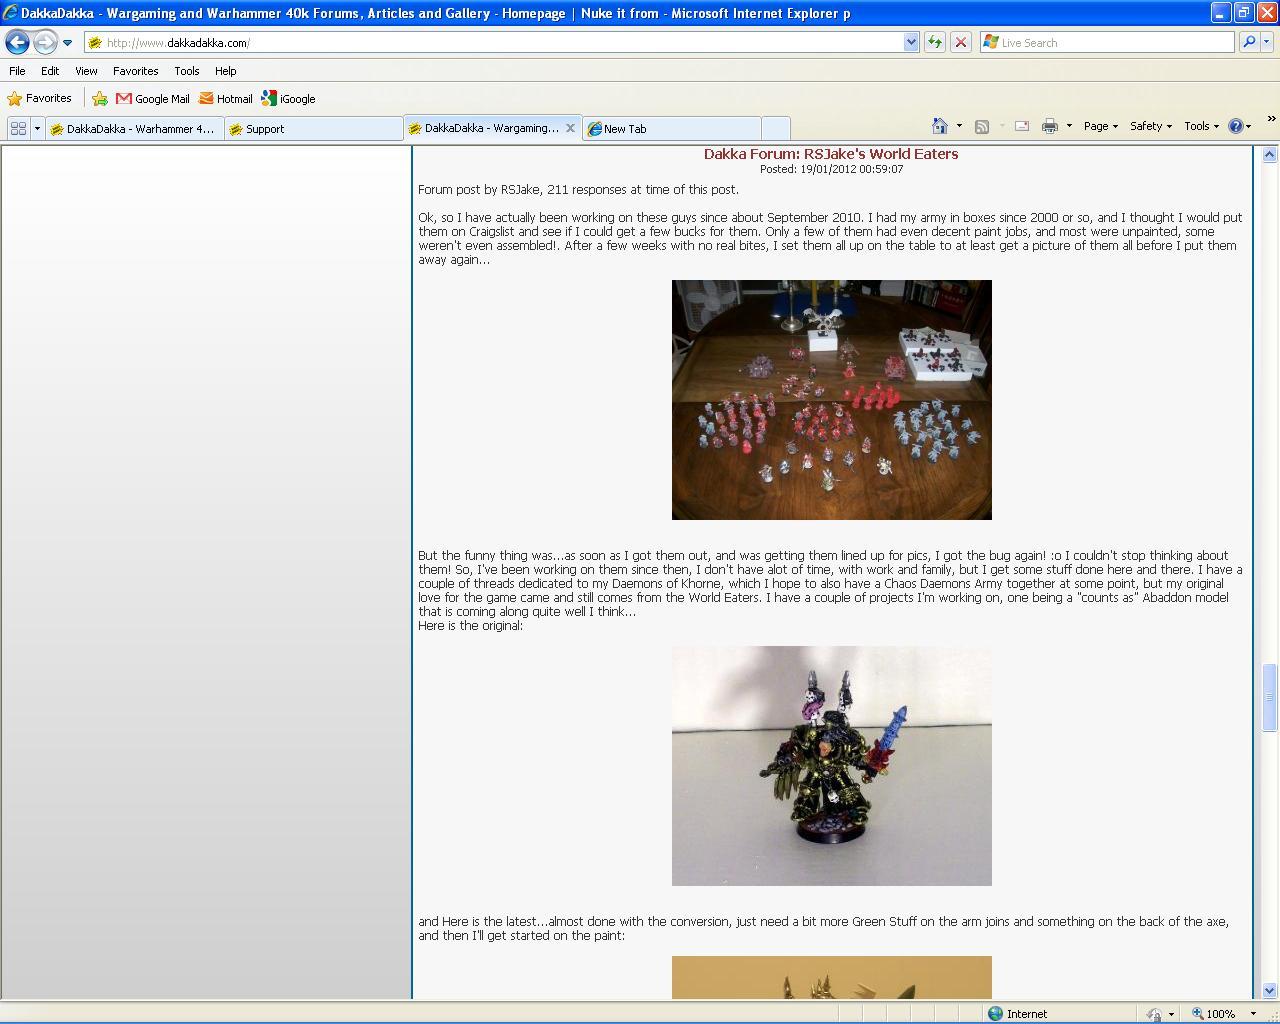Click Add to Favorites Bar icon

pyautogui.click(x=100, y=99)
